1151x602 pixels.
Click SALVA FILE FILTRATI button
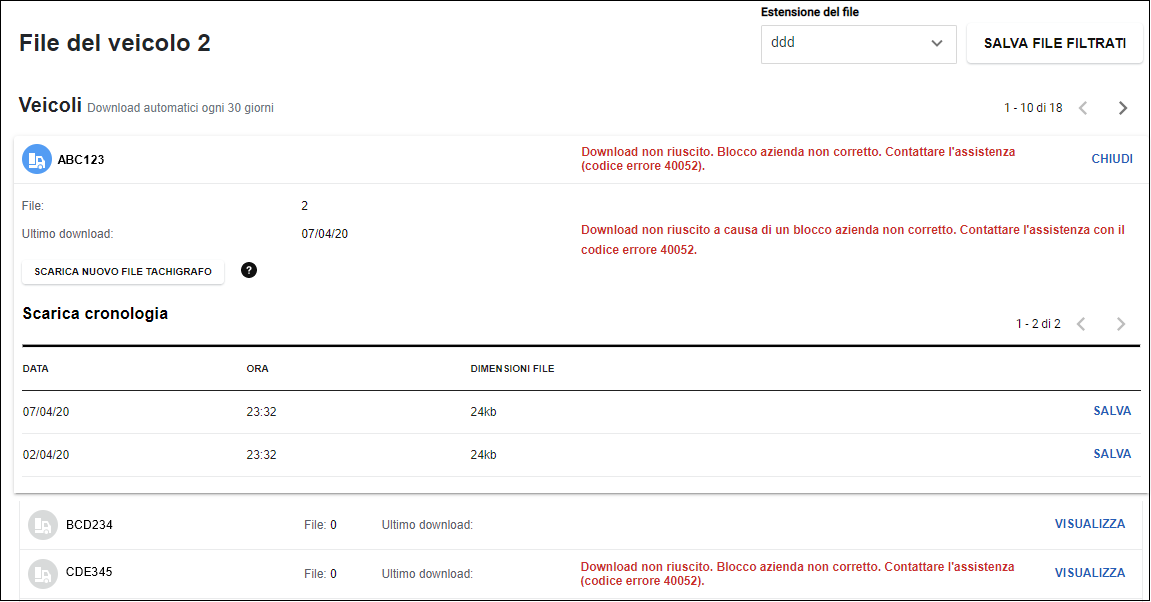click(1054, 44)
